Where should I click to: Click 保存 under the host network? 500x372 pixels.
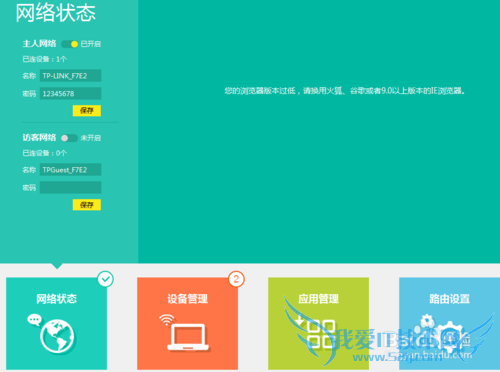tap(87, 111)
